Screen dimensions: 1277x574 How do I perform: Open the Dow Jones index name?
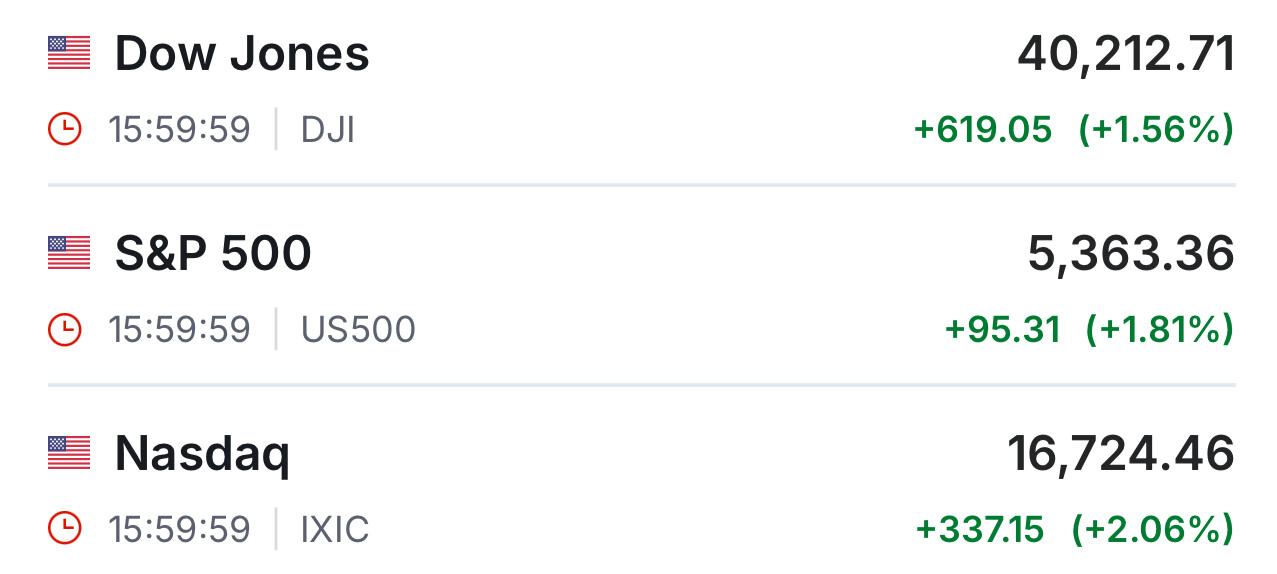(x=242, y=54)
